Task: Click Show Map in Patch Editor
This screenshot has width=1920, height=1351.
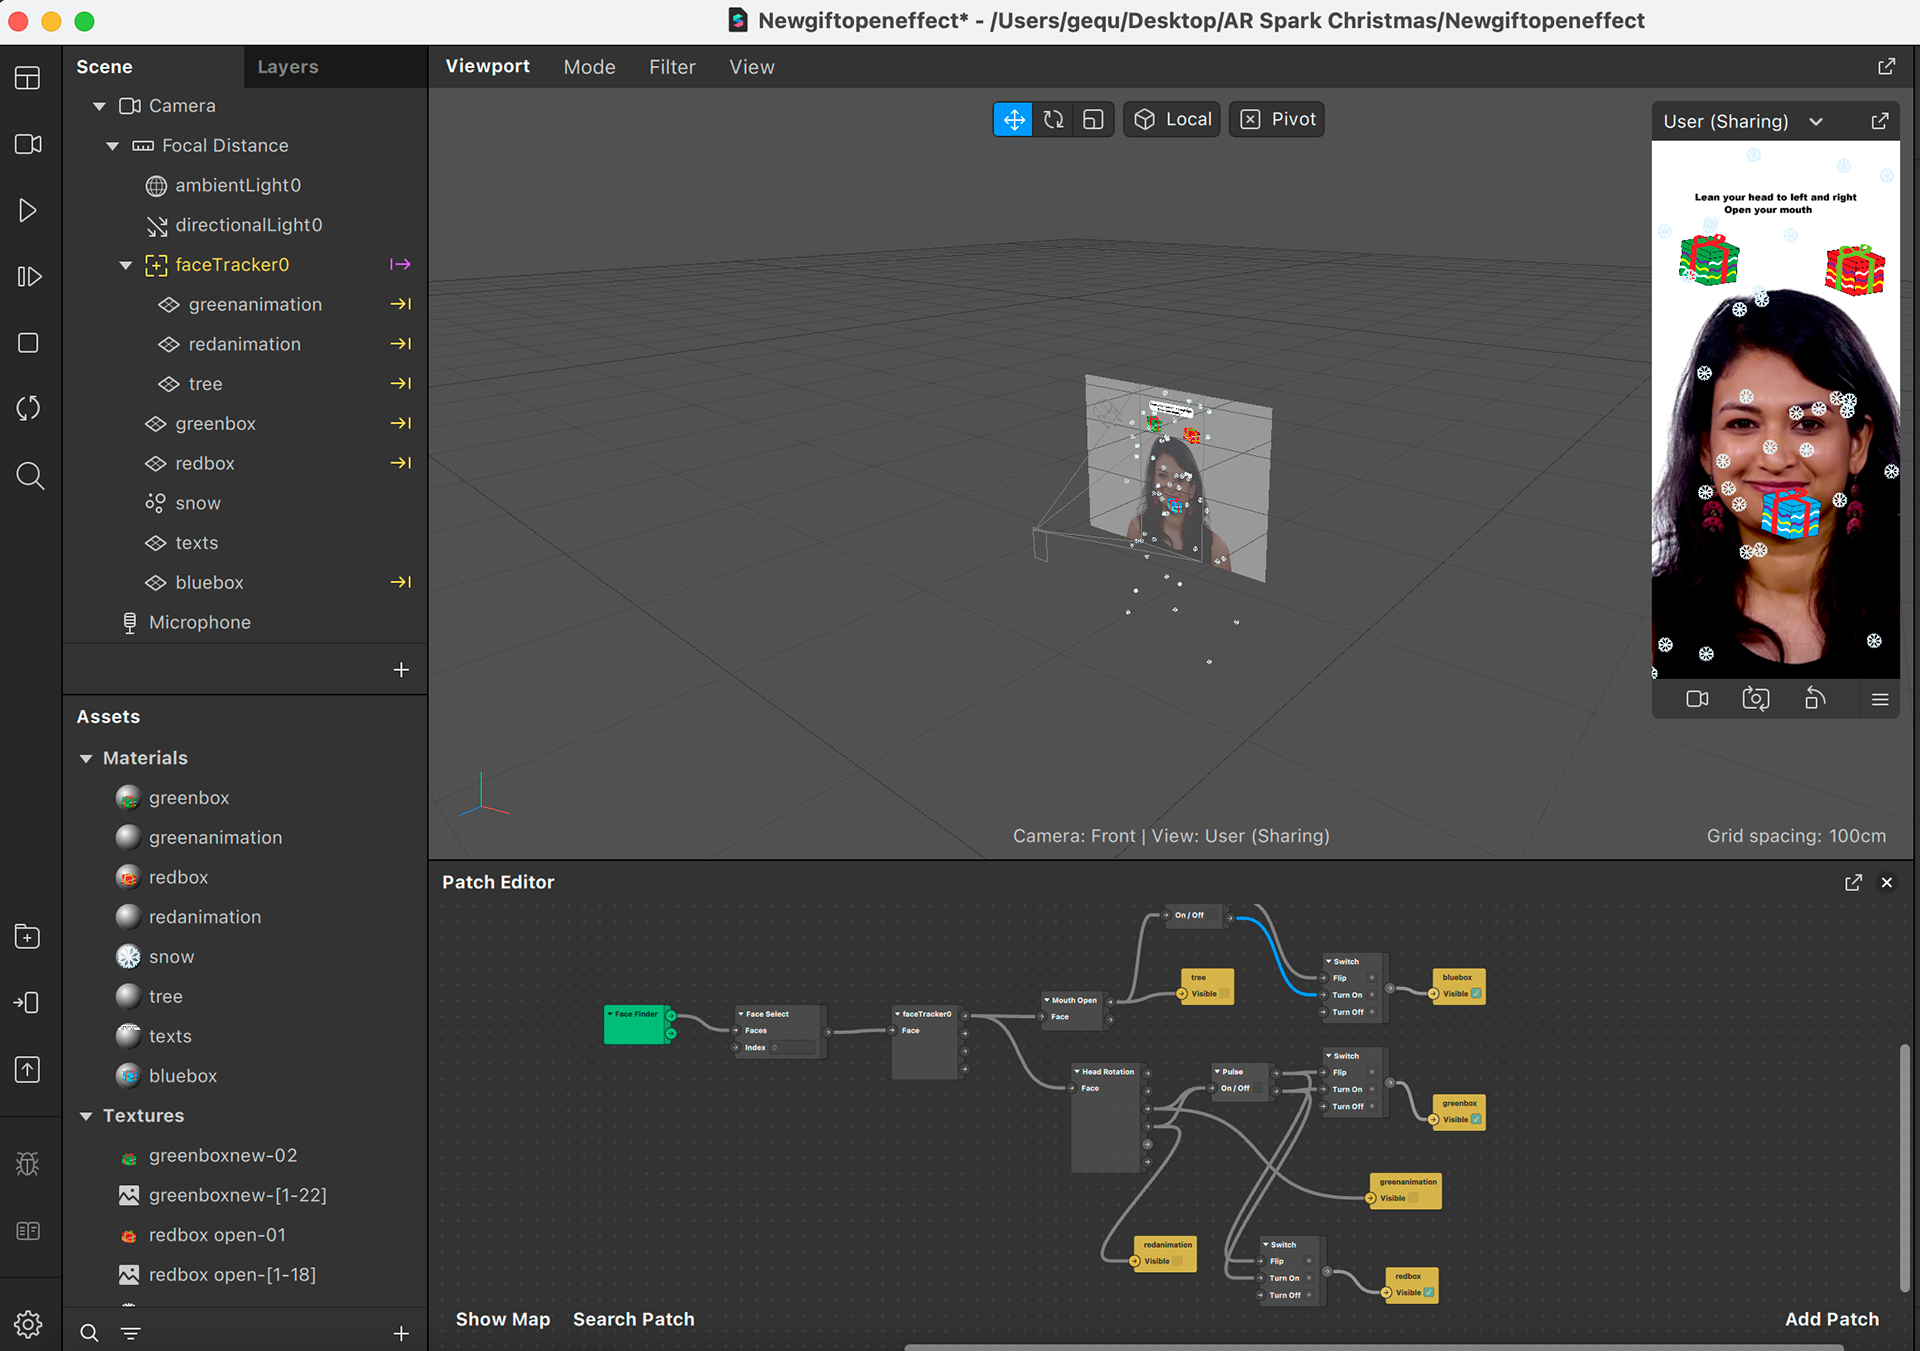Action: click(503, 1319)
